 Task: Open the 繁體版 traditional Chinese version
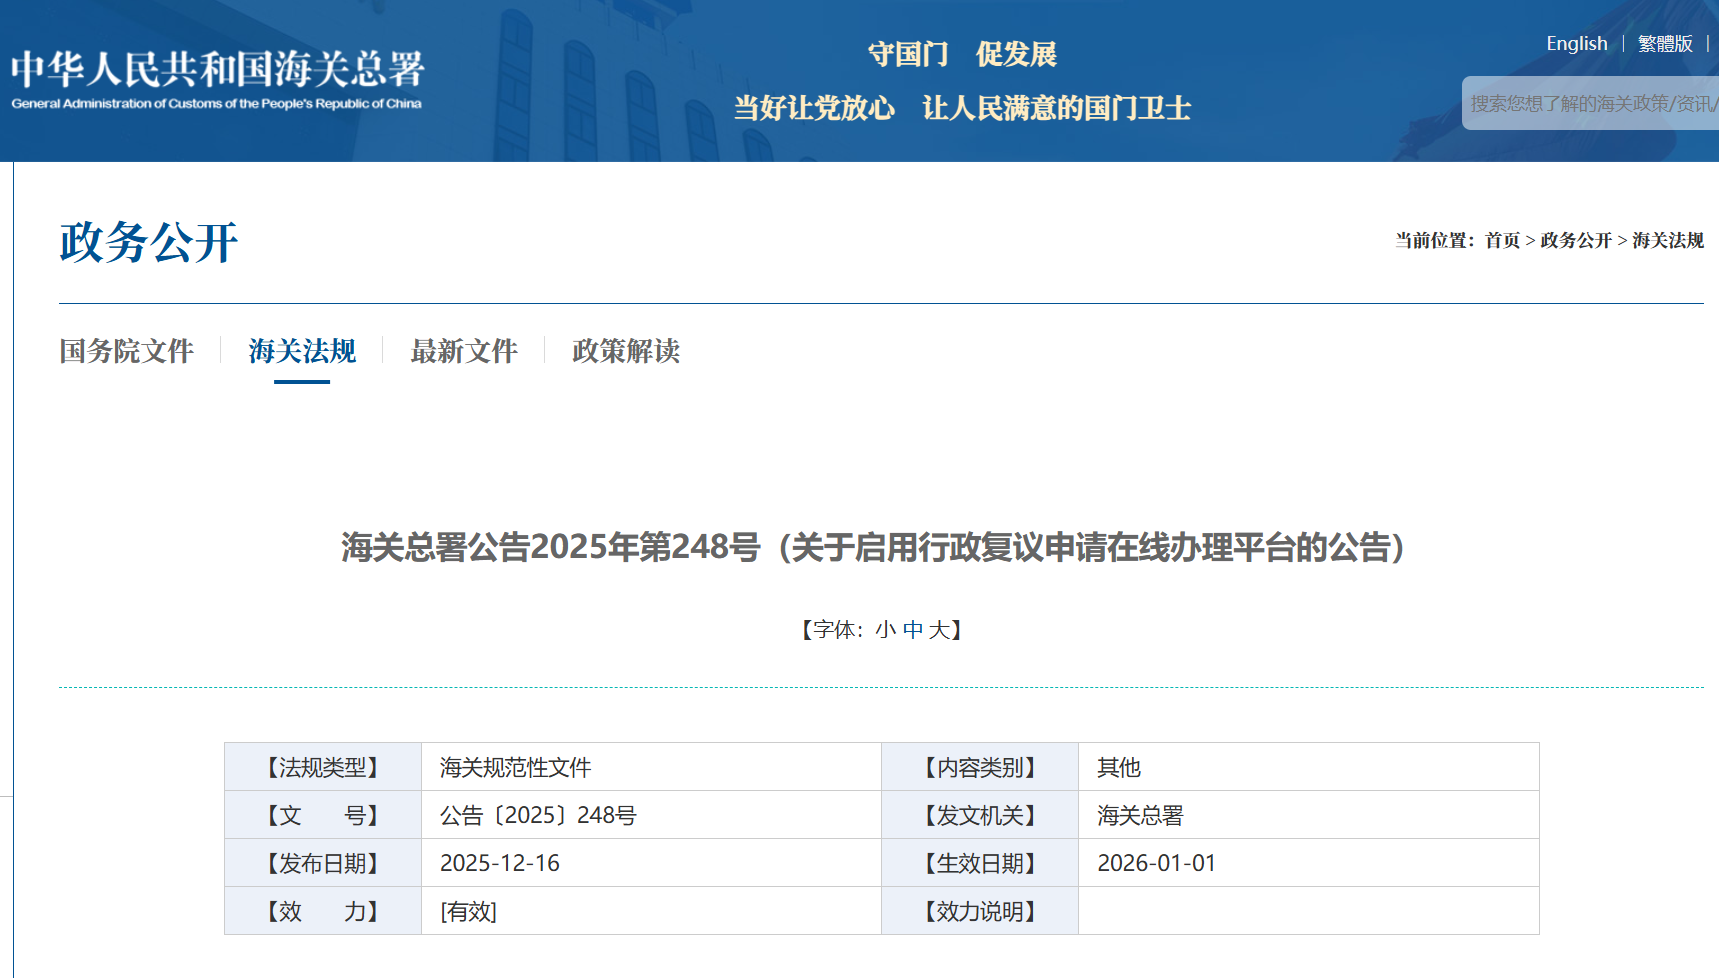(1664, 43)
